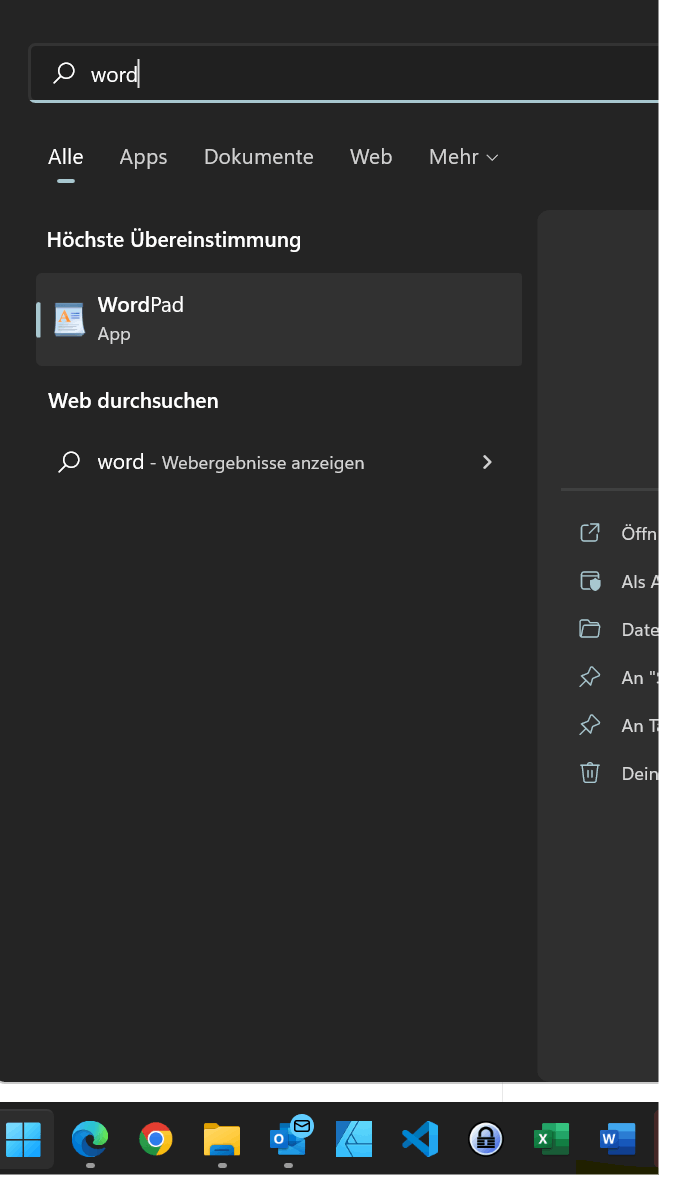Launch Microsoft Edge from taskbar

tap(90, 1139)
